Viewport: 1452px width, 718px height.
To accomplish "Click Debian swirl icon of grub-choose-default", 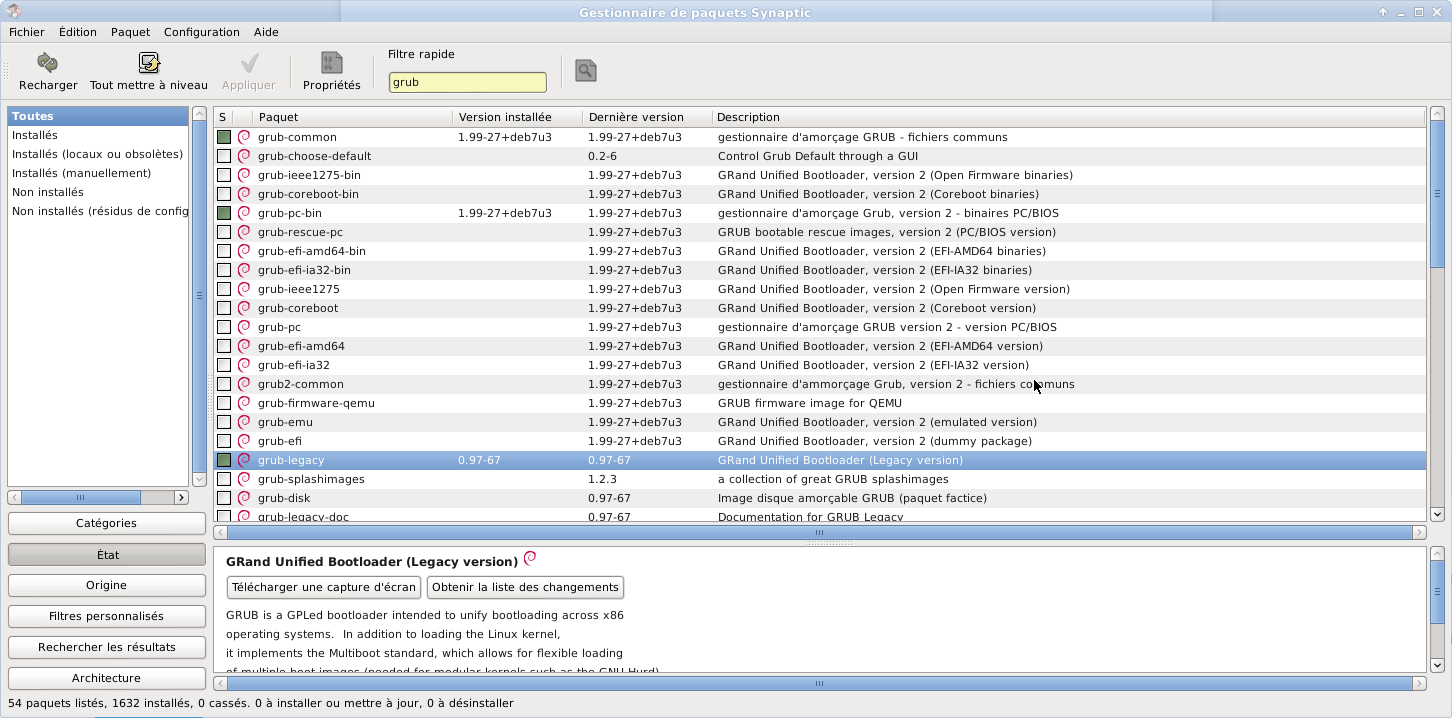I will [x=244, y=156].
